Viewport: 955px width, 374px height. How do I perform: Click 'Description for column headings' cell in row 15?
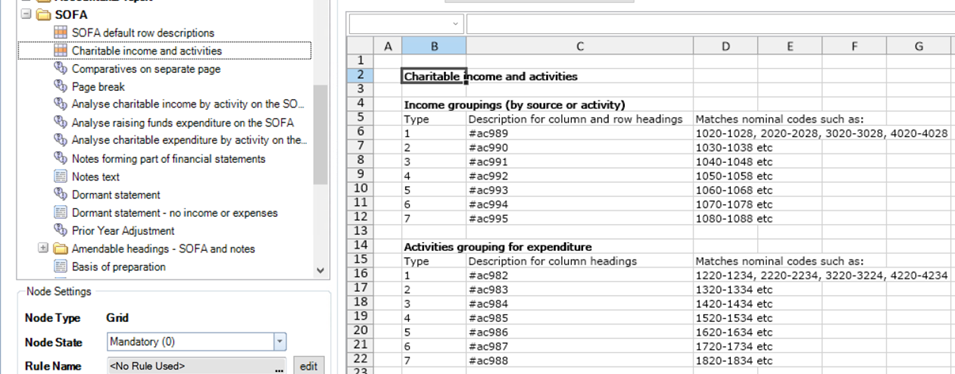tap(580, 261)
